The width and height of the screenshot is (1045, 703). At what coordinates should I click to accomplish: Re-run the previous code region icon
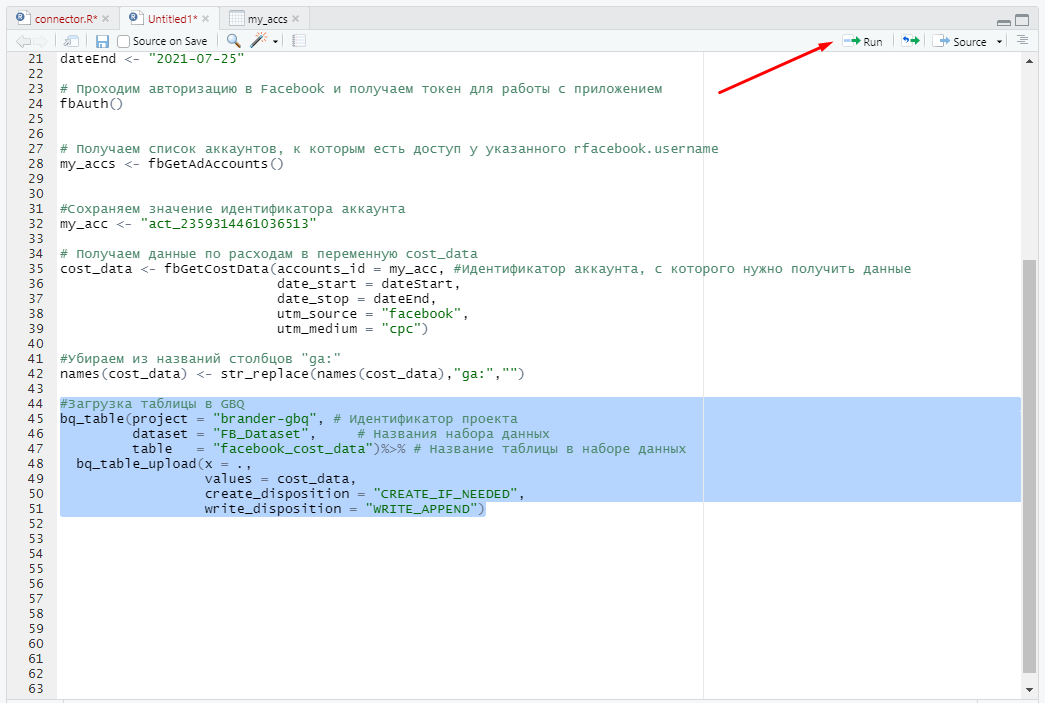pyautogui.click(x=910, y=41)
